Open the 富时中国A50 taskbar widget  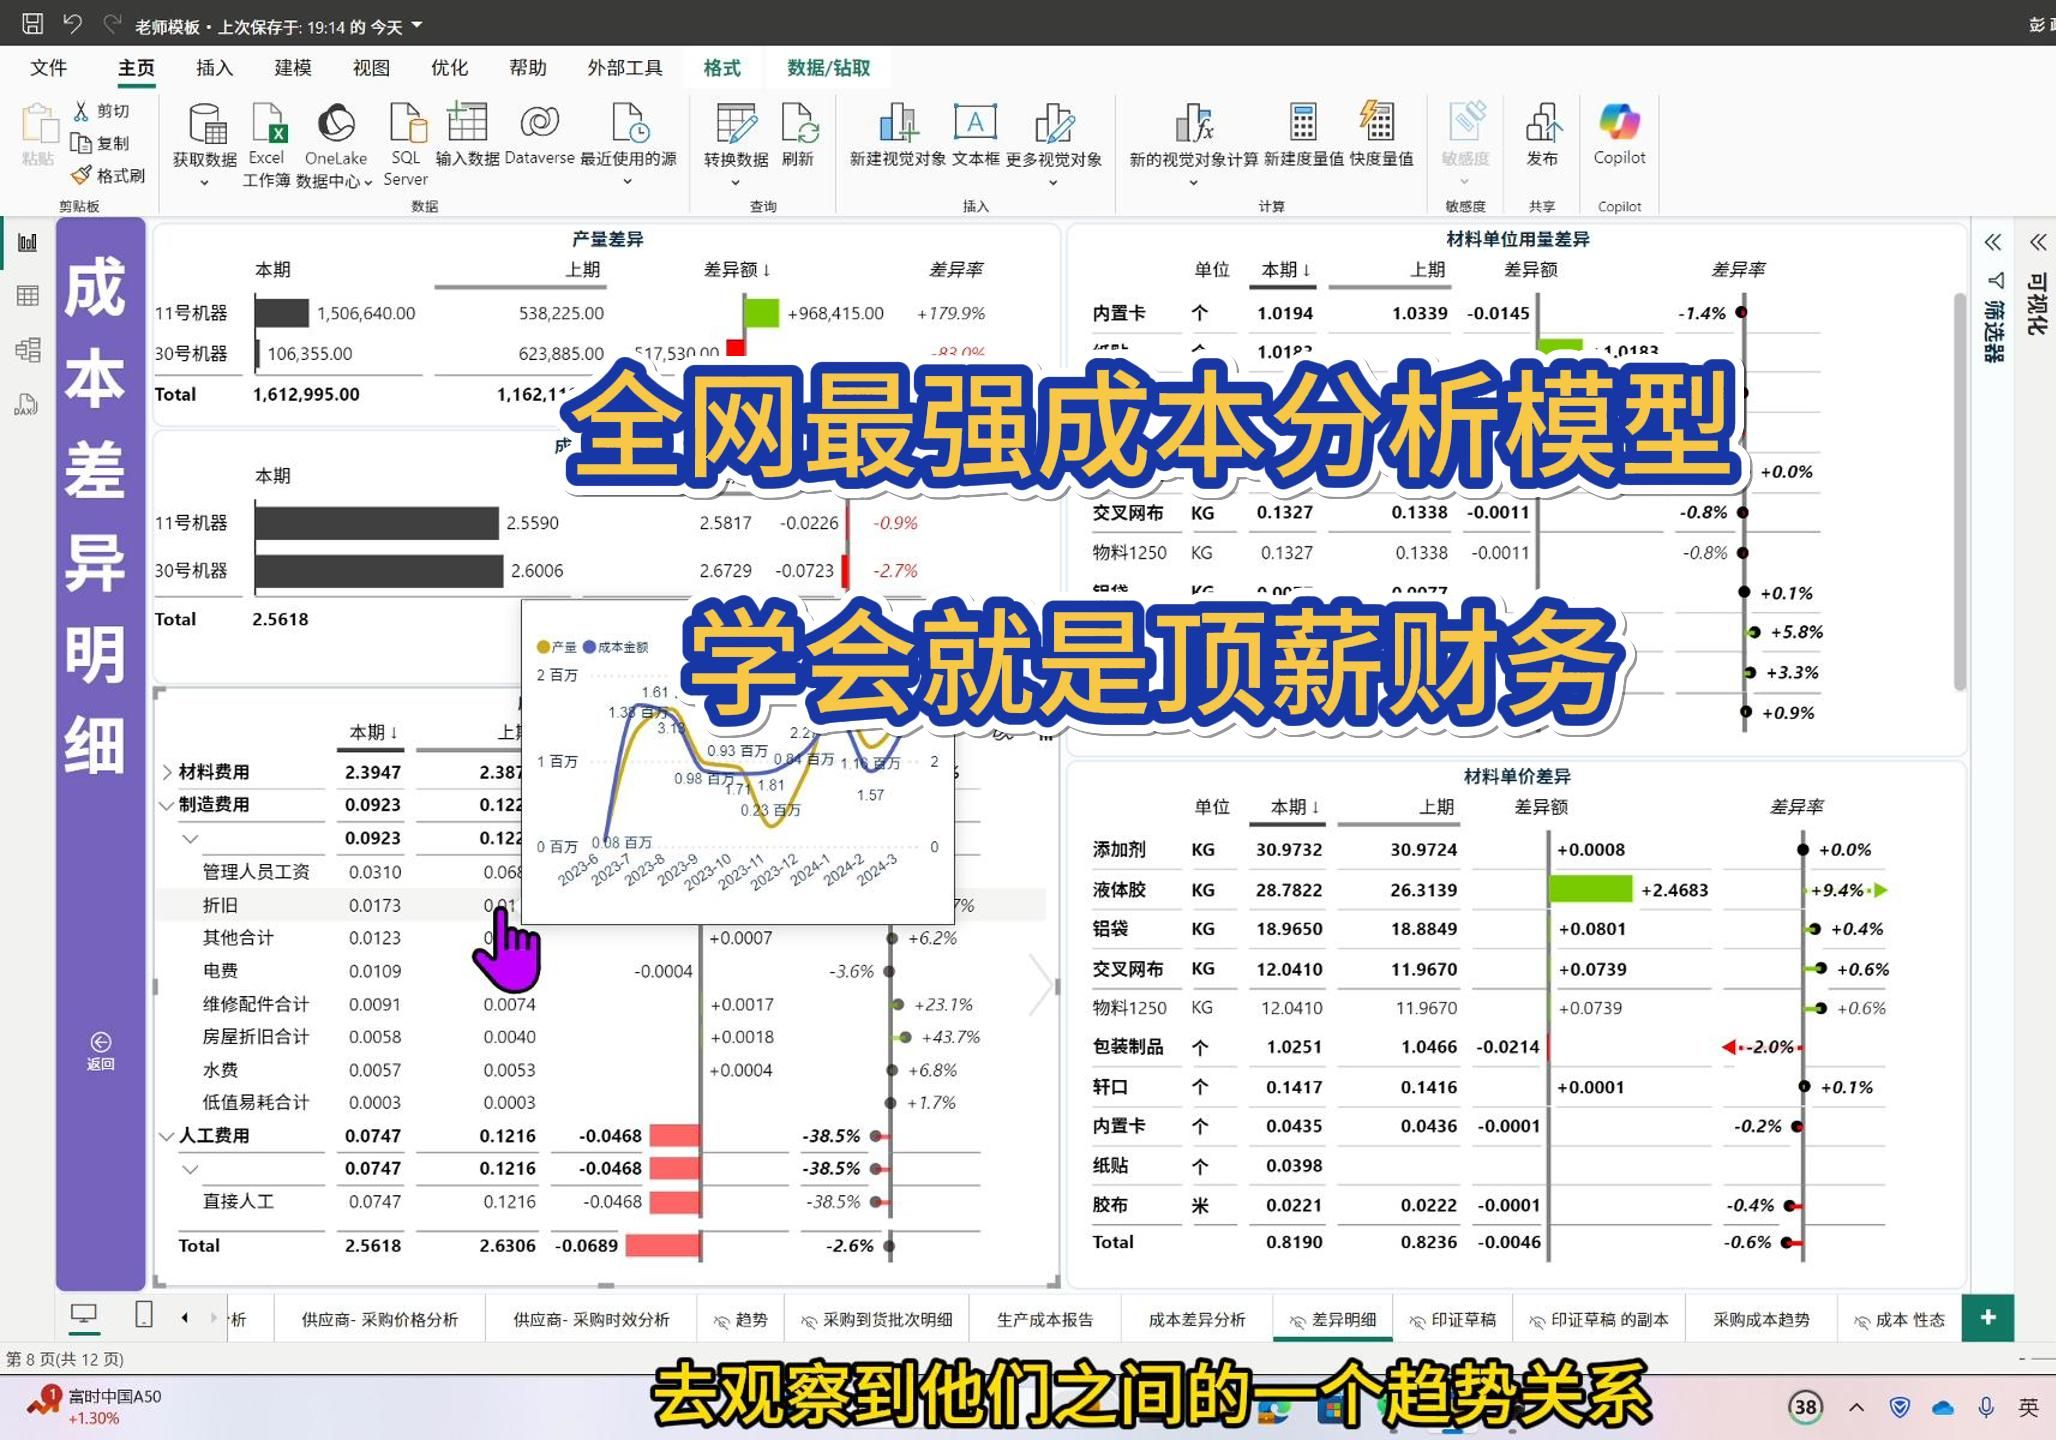tap(95, 1406)
